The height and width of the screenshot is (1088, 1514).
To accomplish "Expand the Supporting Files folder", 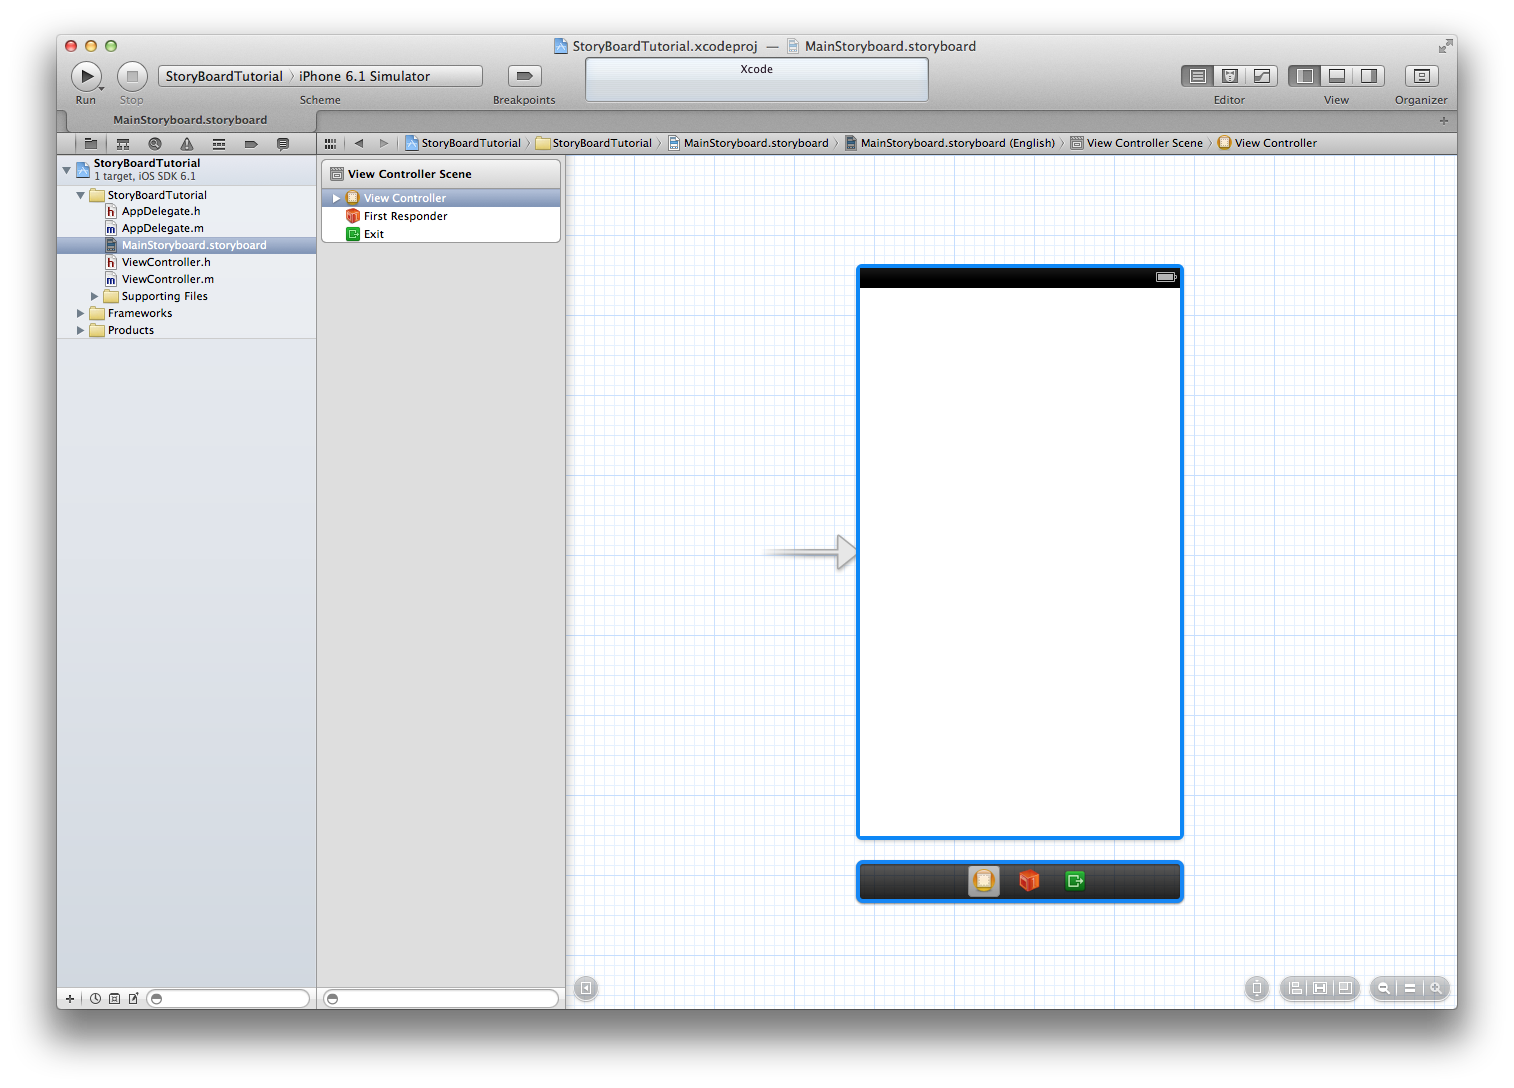I will tap(95, 296).
